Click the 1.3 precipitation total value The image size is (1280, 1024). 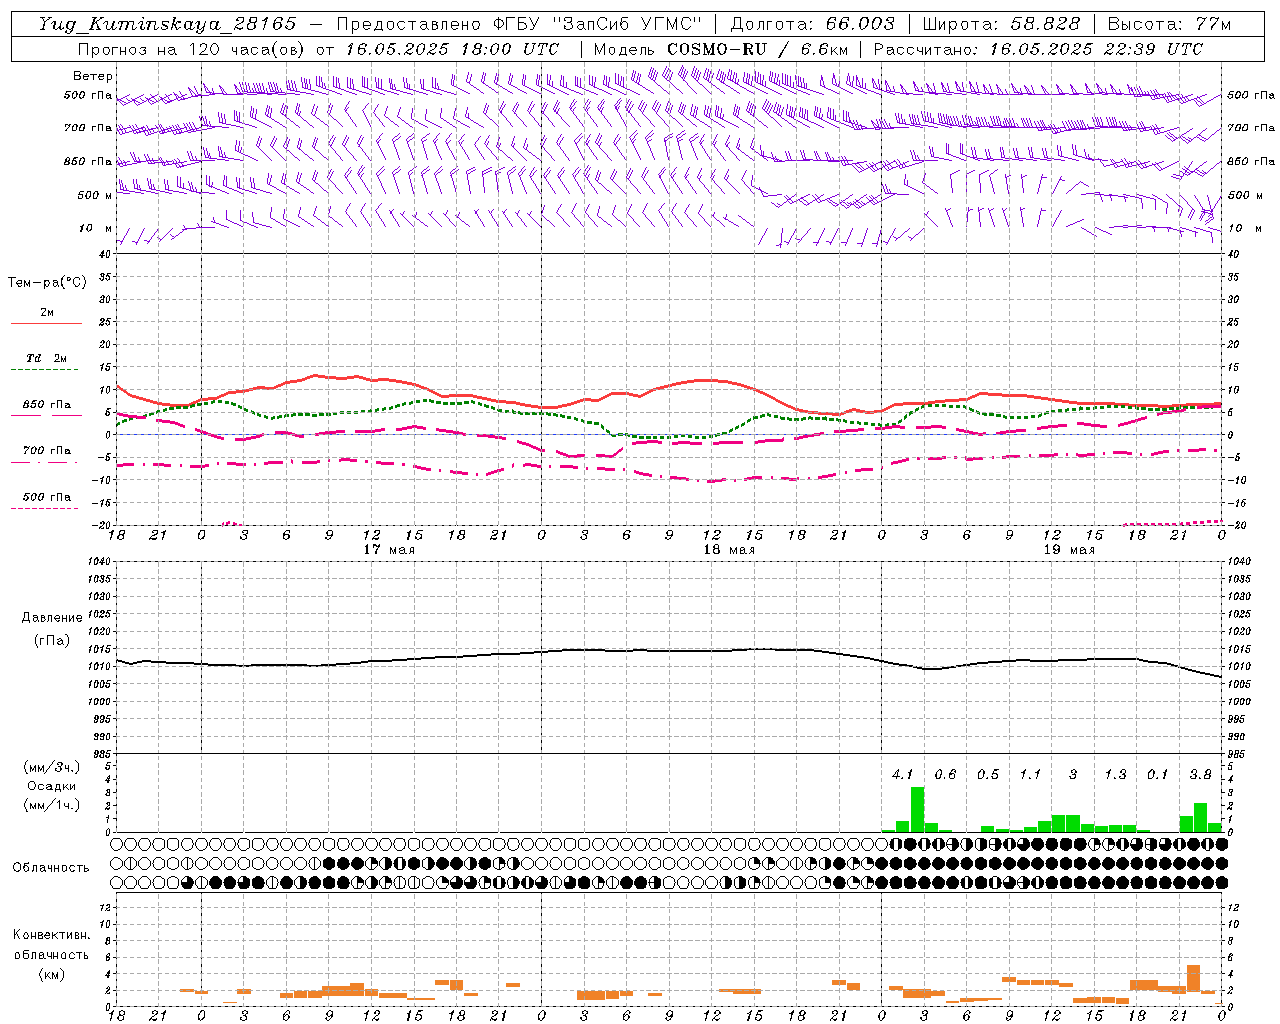(x=1115, y=774)
